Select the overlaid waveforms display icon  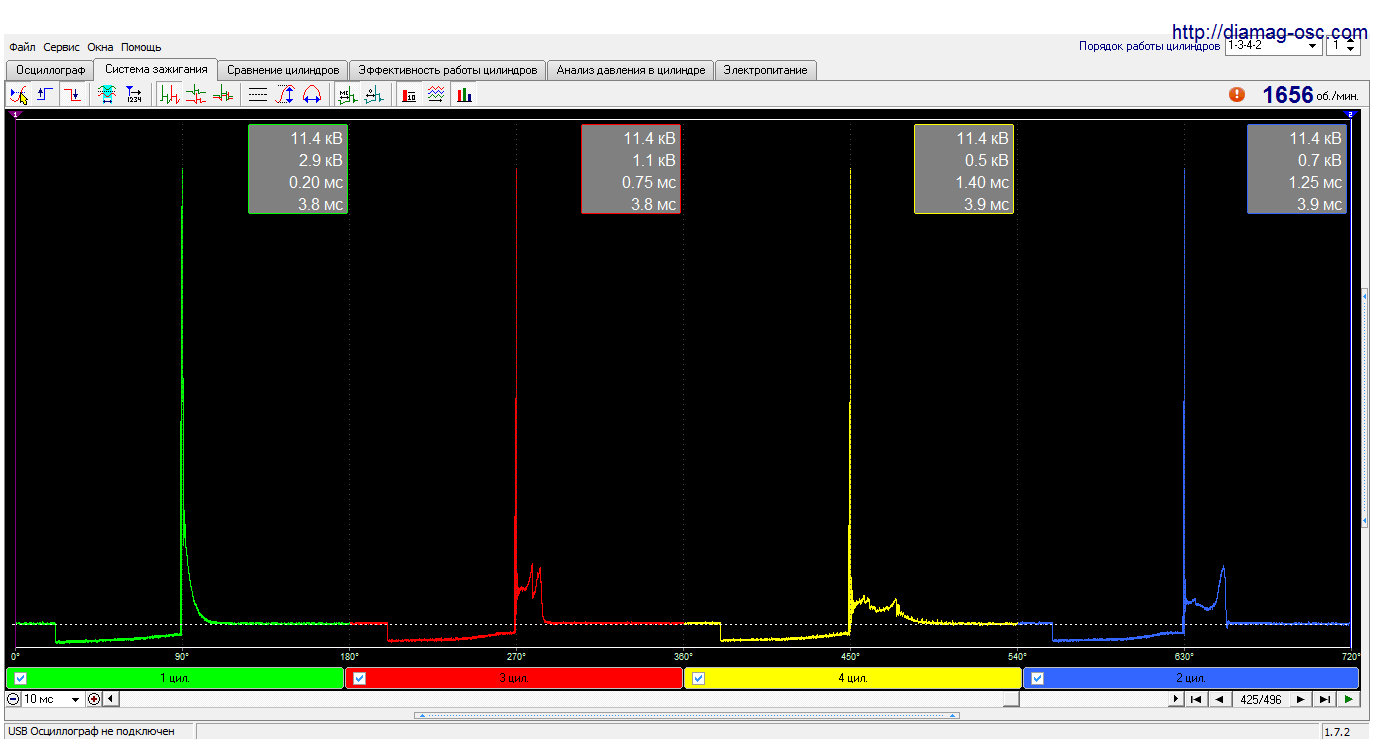coord(223,95)
